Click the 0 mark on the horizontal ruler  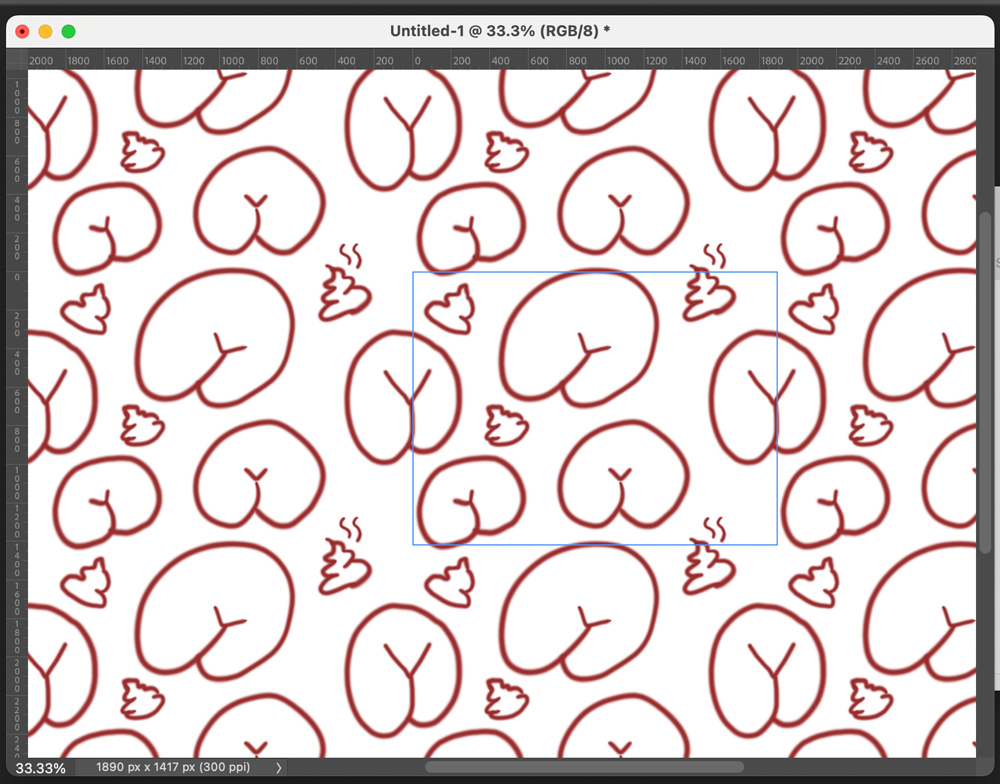coord(417,61)
